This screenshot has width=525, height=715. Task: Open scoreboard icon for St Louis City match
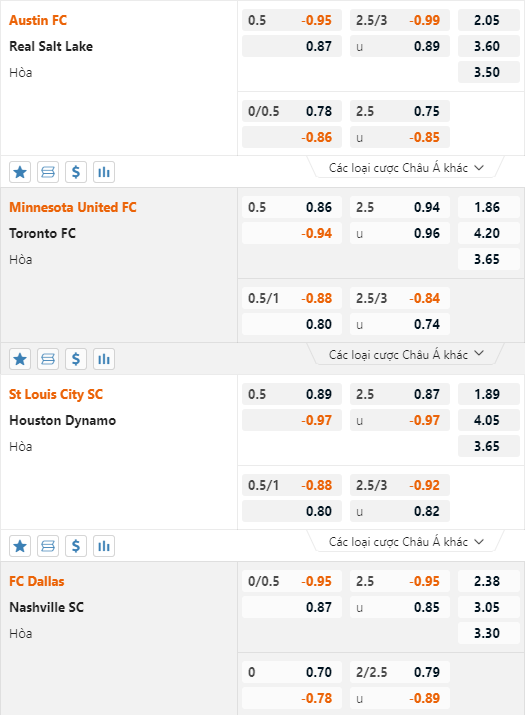pyautogui.click(x=48, y=546)
